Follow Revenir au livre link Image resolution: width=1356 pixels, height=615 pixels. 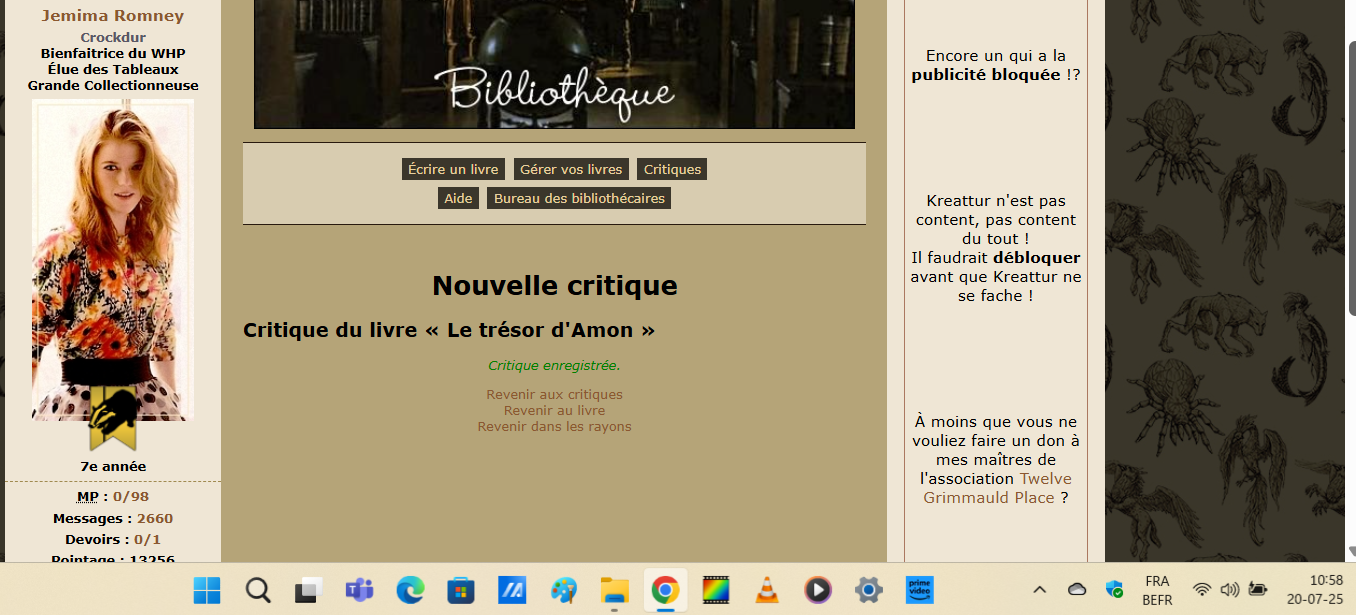(554, 411)
